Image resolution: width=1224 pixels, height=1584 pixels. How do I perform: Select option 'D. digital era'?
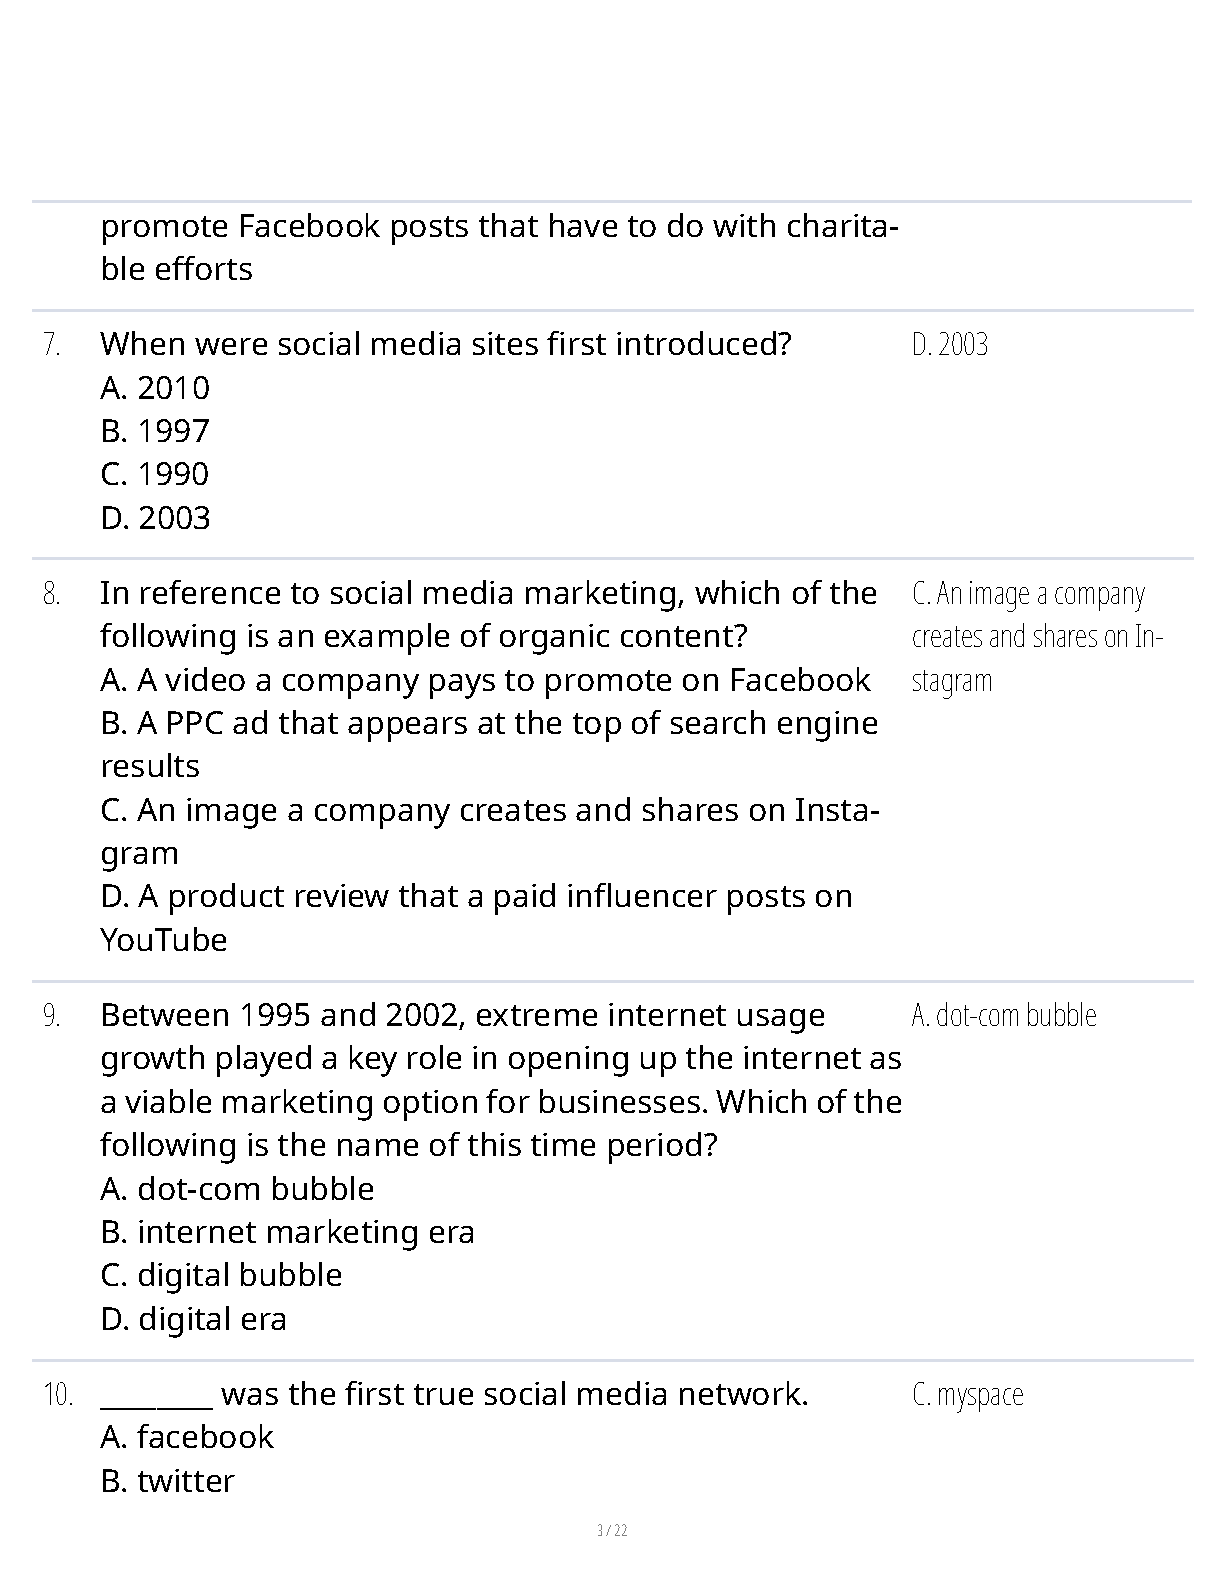coord(193,1319)
